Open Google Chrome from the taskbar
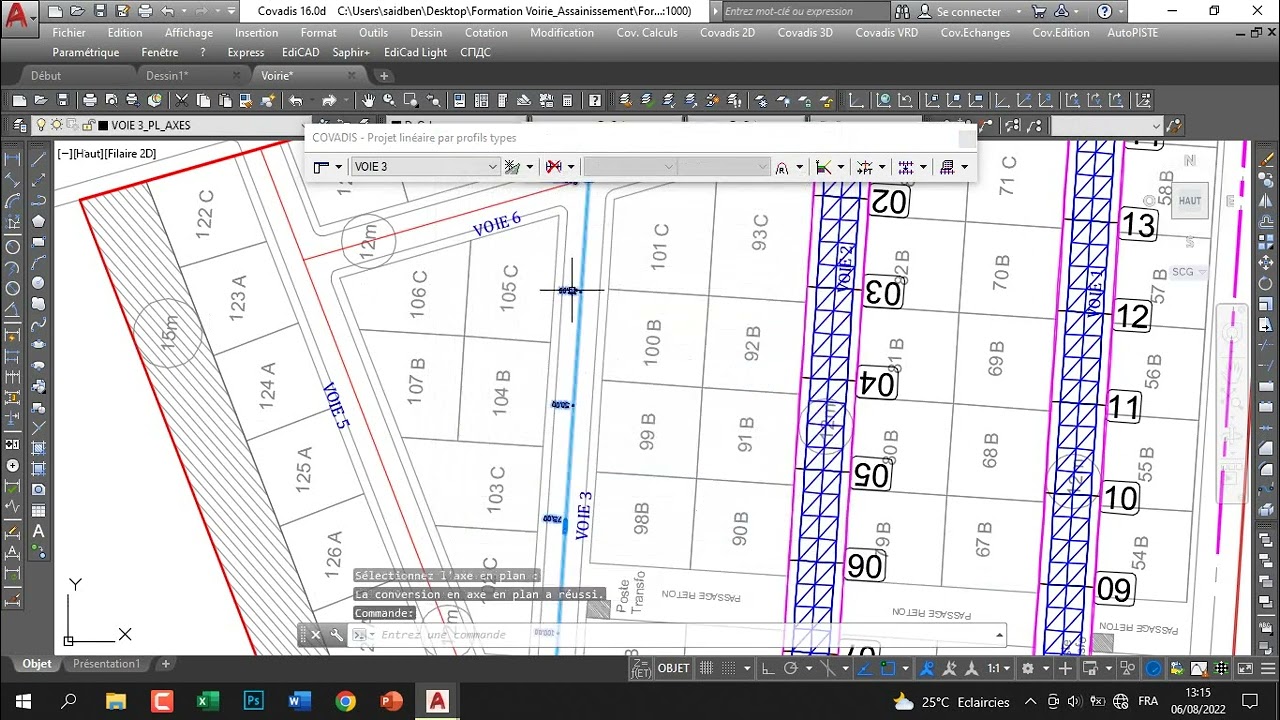This screenshot has height=720, width=1280. click(x=345, y=701)
